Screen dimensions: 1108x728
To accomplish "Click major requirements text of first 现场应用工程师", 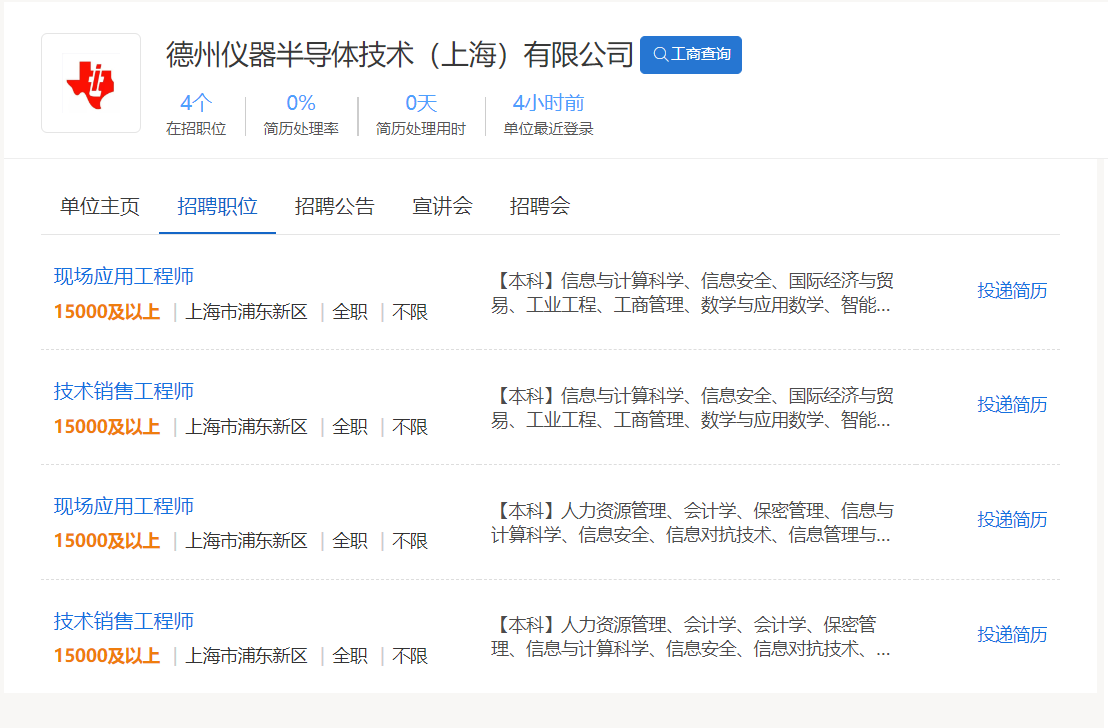I will click(692, 293).
